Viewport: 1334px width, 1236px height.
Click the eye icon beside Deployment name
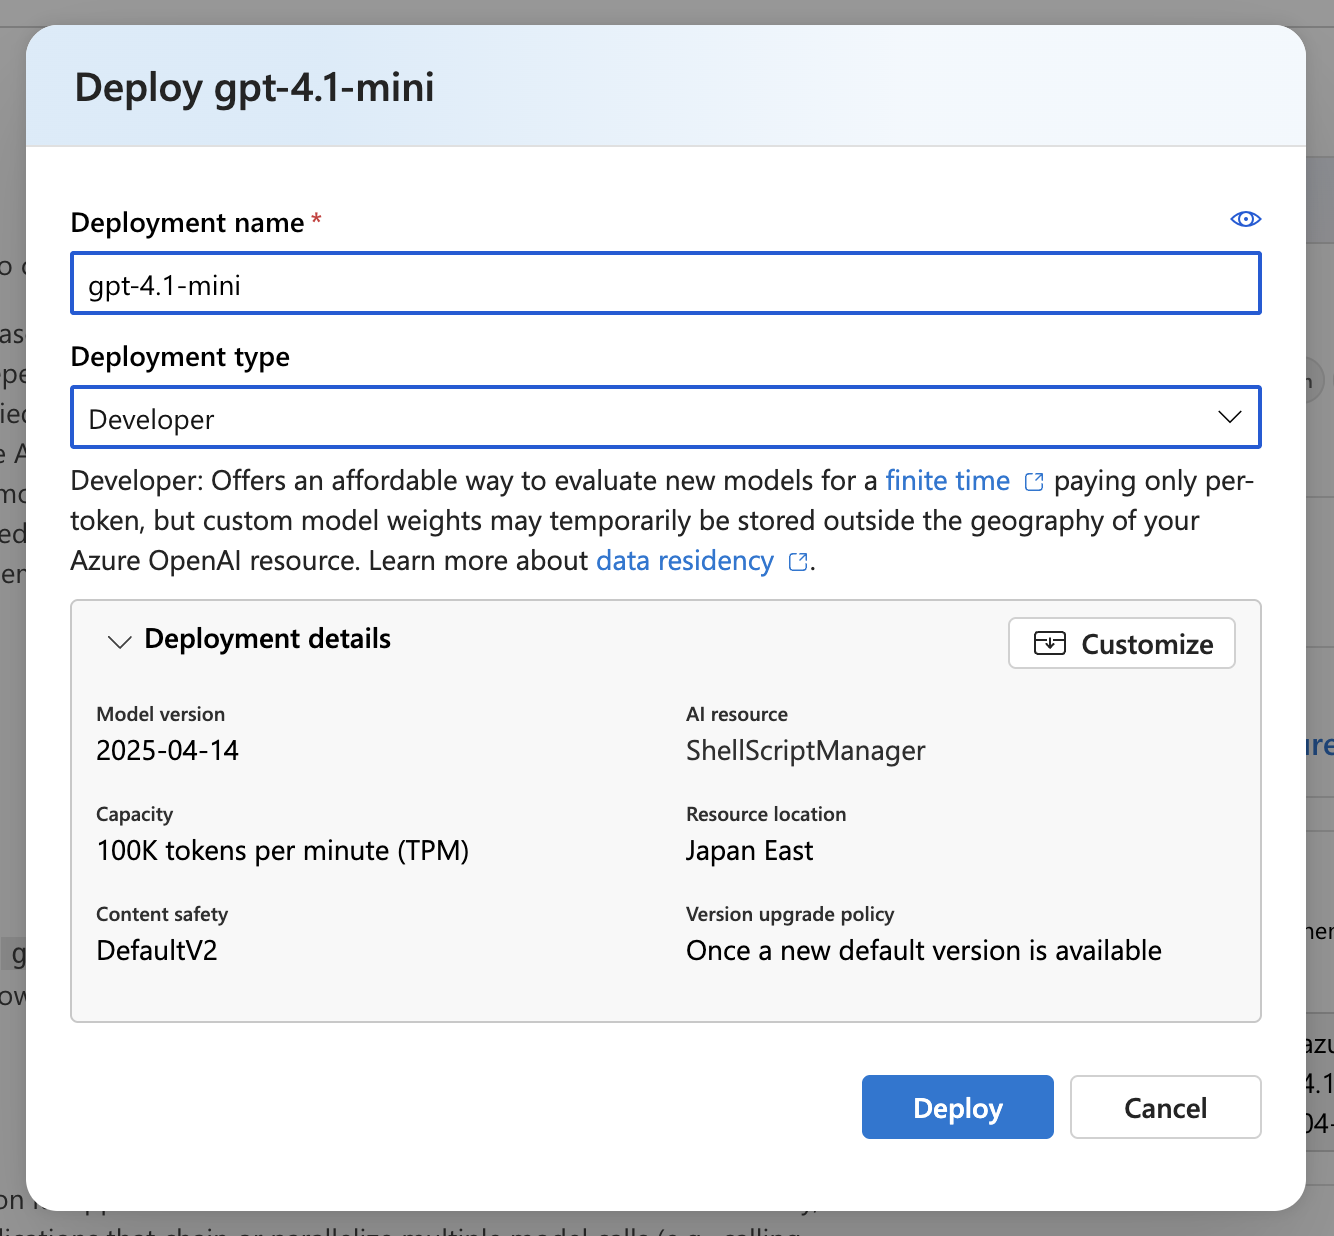point(1245,219)
